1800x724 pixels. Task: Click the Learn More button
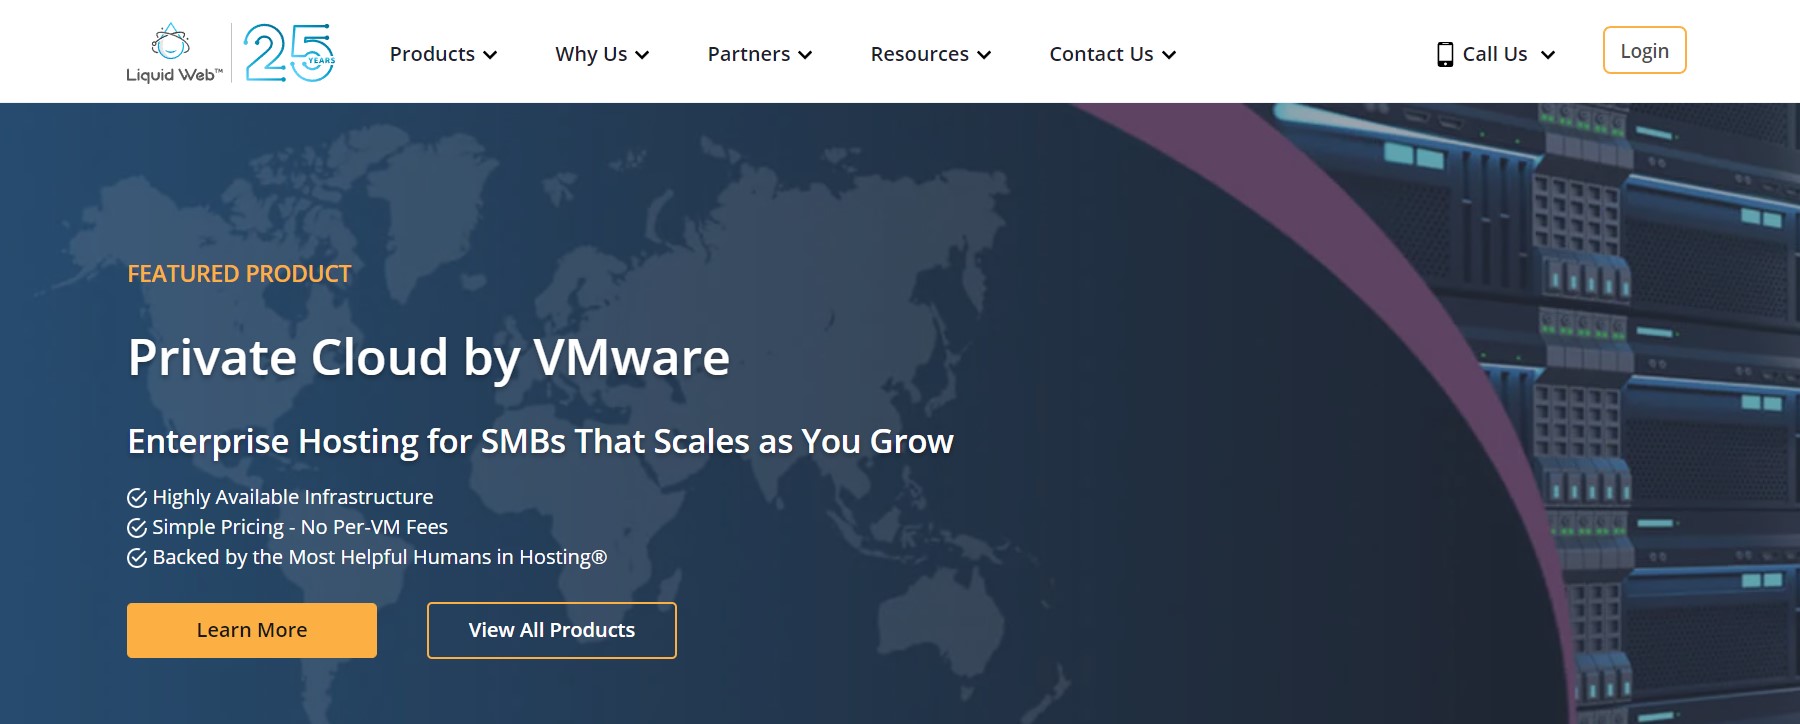coord(252,630)
